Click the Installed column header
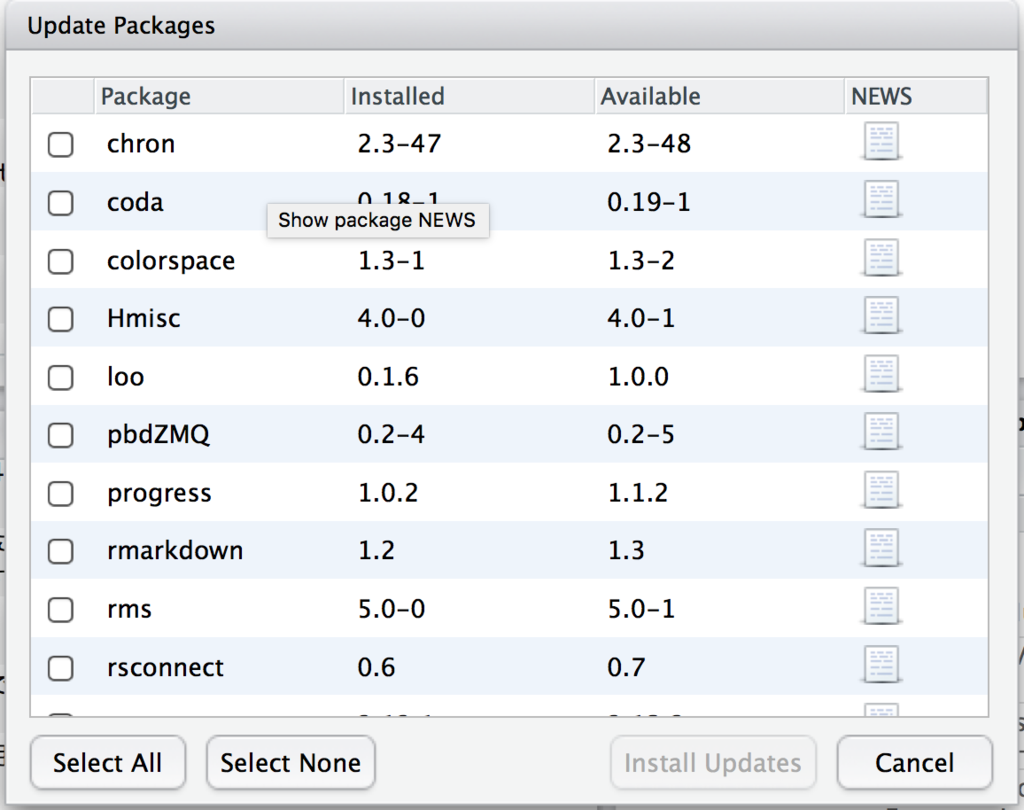The height and width of the screenshot is (810, 1024). (470, 96)
